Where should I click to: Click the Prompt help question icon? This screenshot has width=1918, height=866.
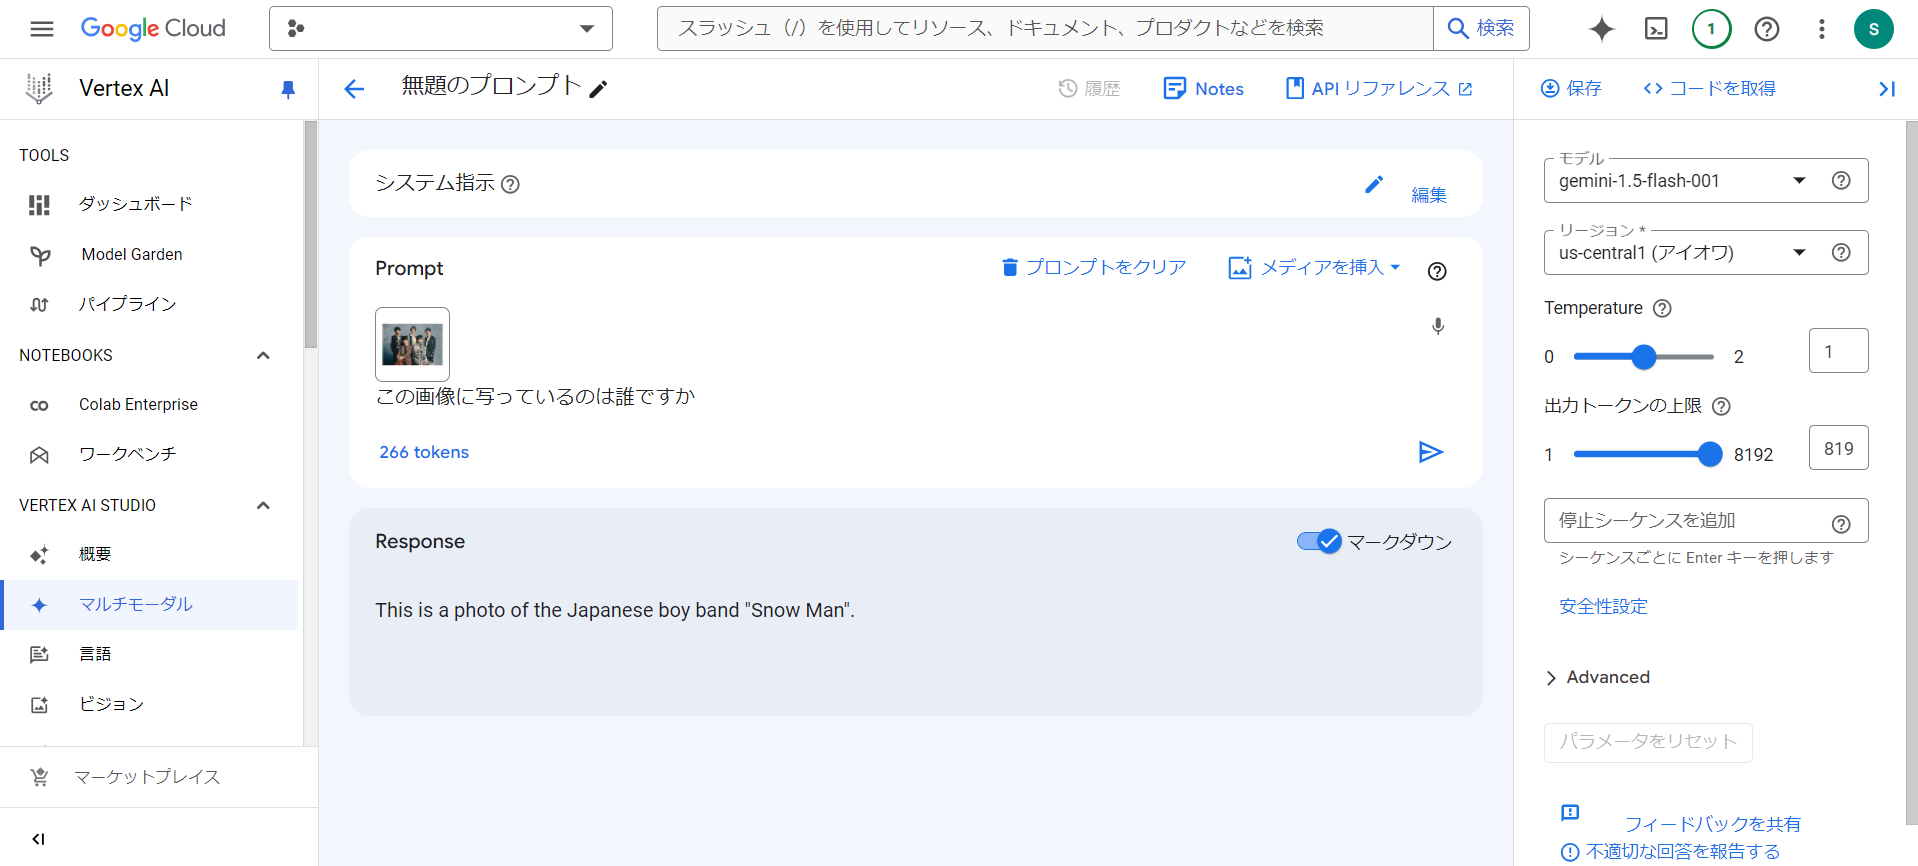coord(1437,271)
